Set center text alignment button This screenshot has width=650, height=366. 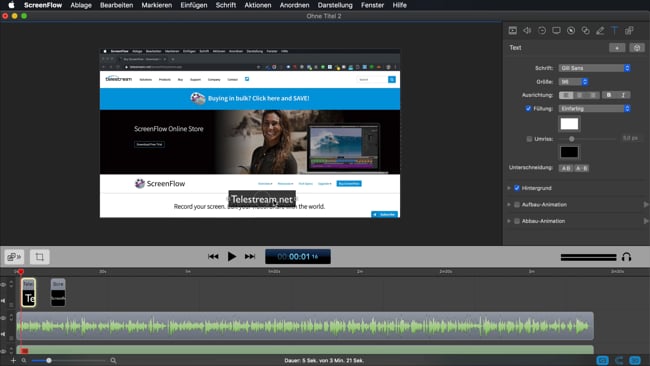pos(580,95)
